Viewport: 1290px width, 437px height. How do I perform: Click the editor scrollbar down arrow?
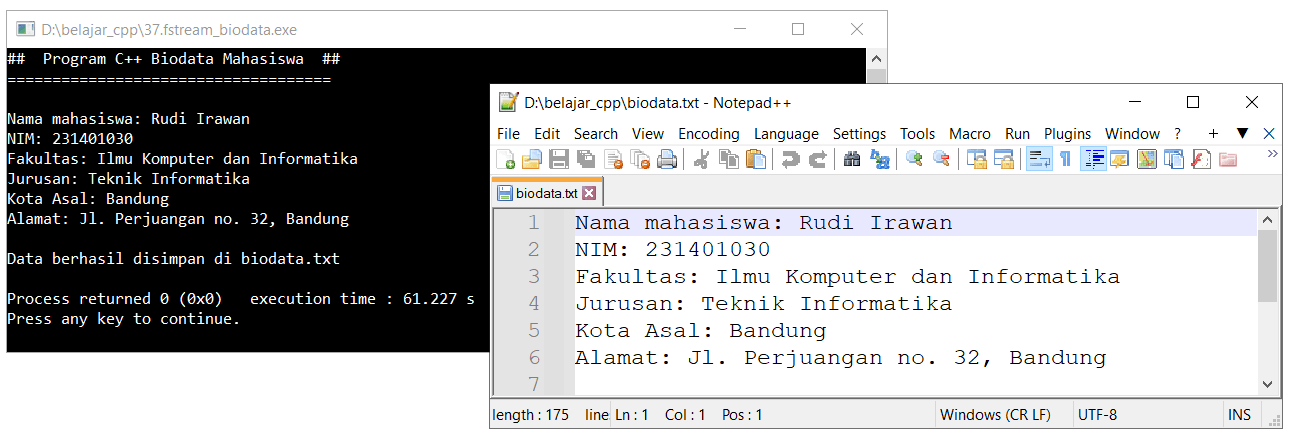pos(1268,383)
